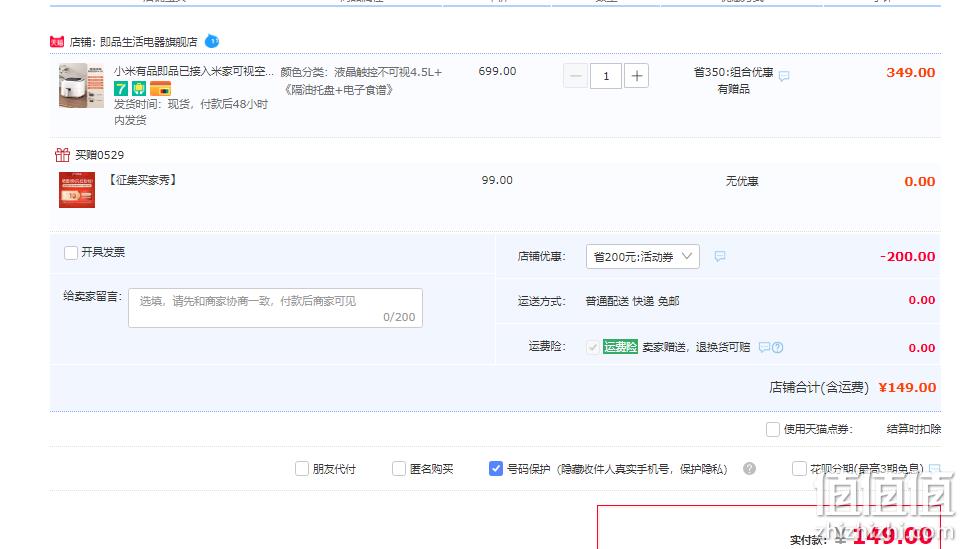
Task: Open the blue Wangwang chat icon
Action: [x=211, y=41]
